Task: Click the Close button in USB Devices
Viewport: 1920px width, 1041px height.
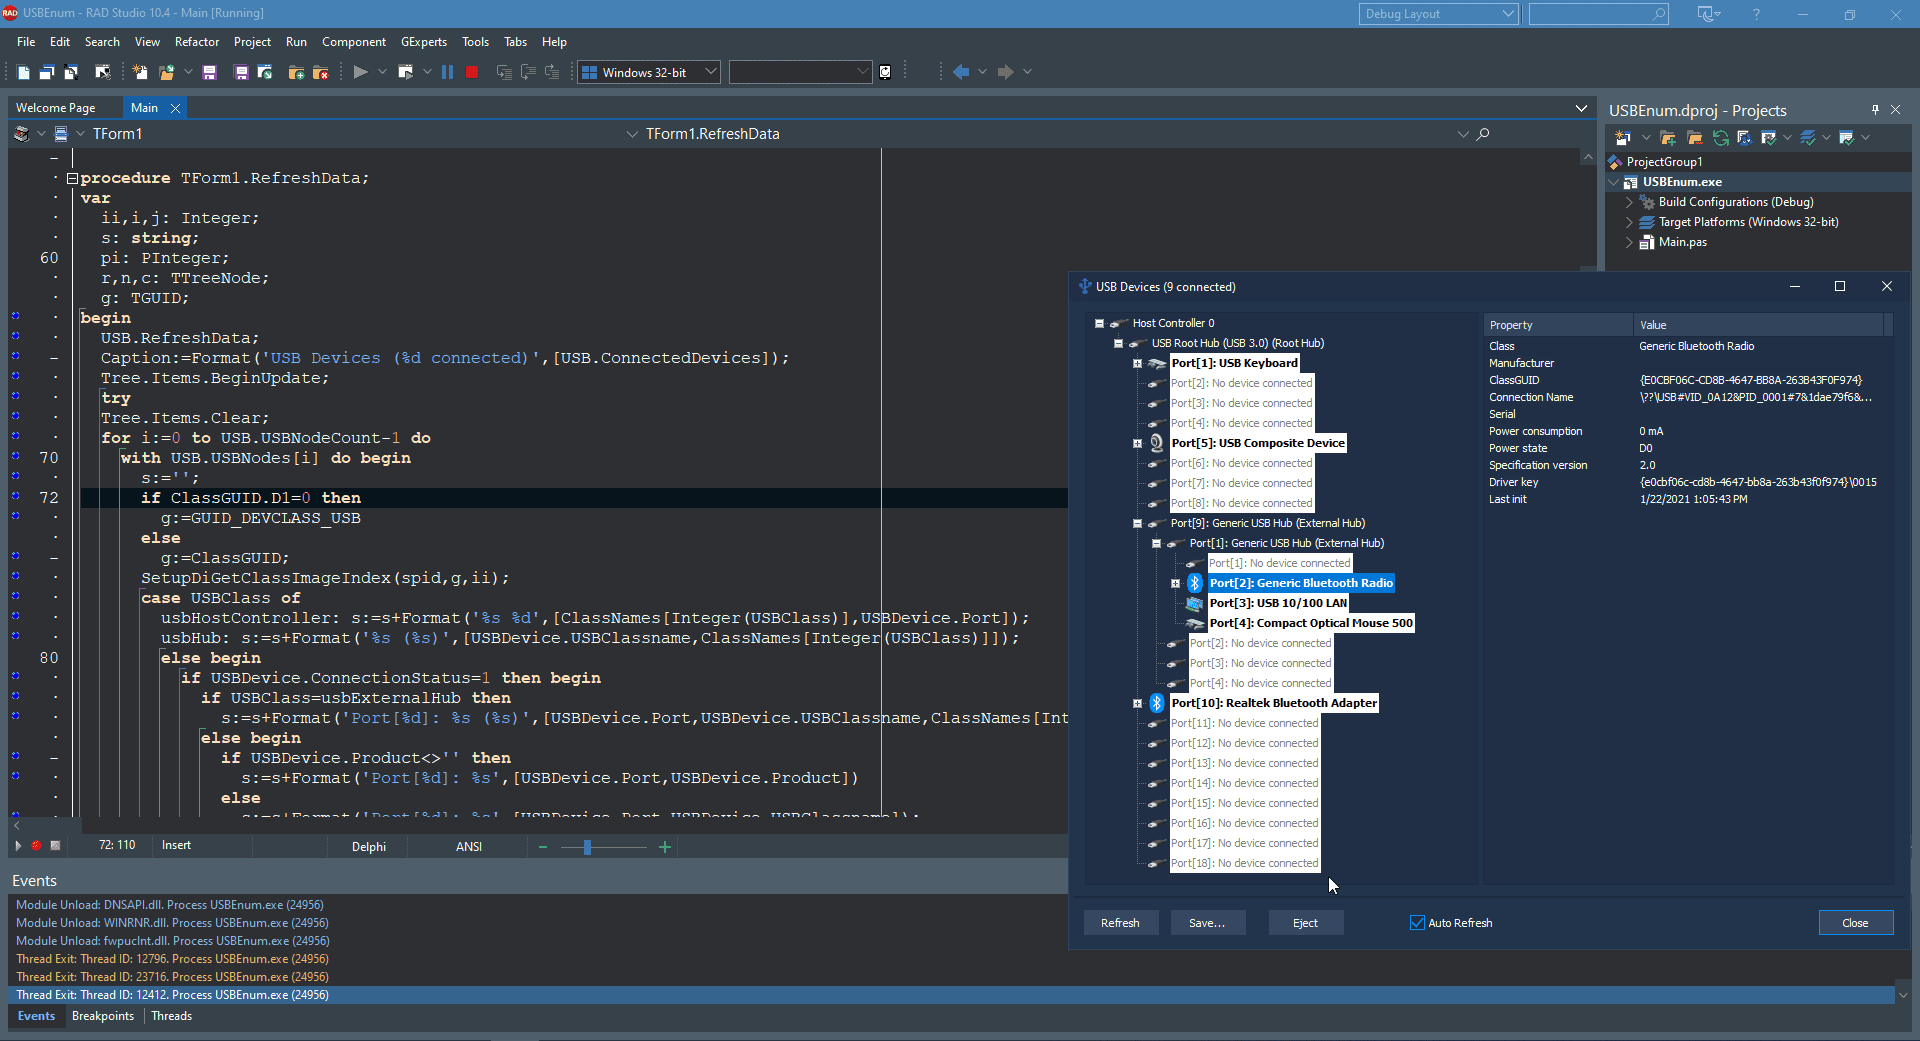Action: [1855, 923]
